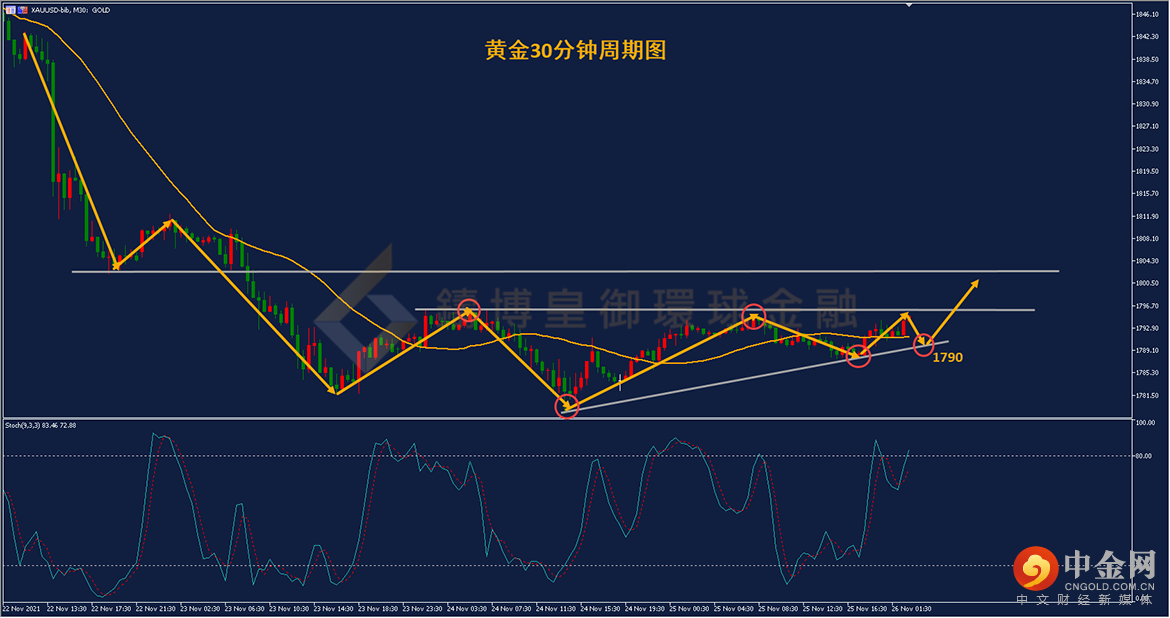Click the Stoch(9,3,3) indicator label
Viewport: 1170px width, 618px height.
click(x=40, y=425)
